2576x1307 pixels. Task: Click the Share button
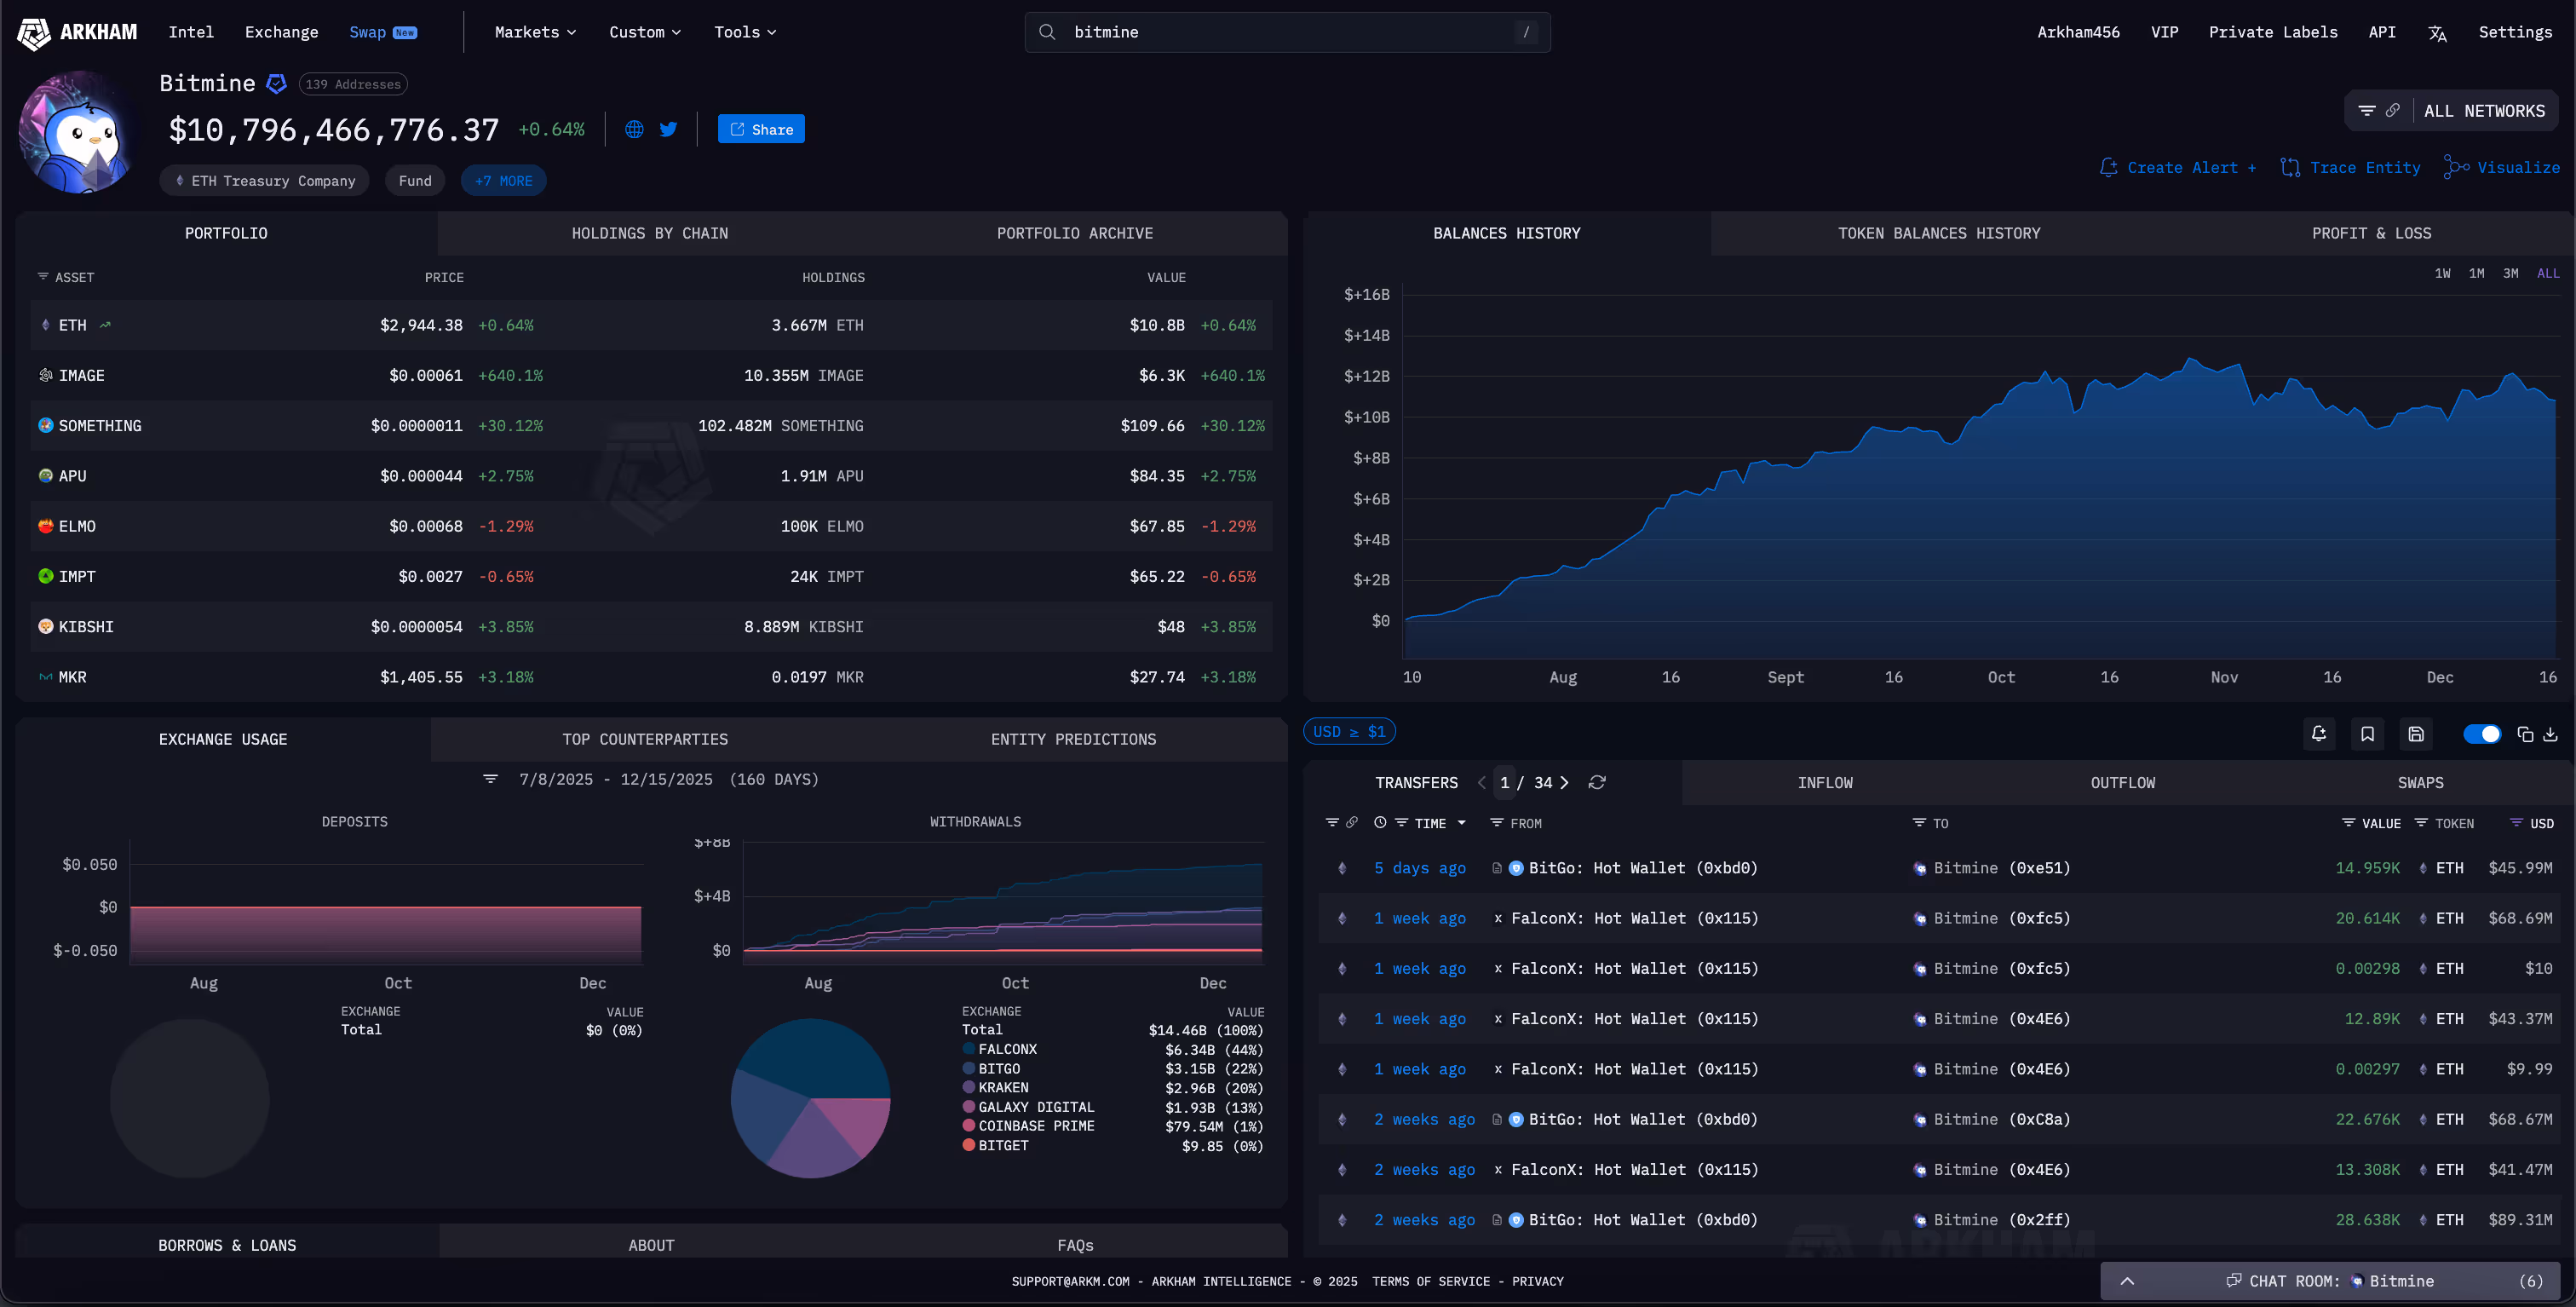pyautogui.click(x=761, y=129)
